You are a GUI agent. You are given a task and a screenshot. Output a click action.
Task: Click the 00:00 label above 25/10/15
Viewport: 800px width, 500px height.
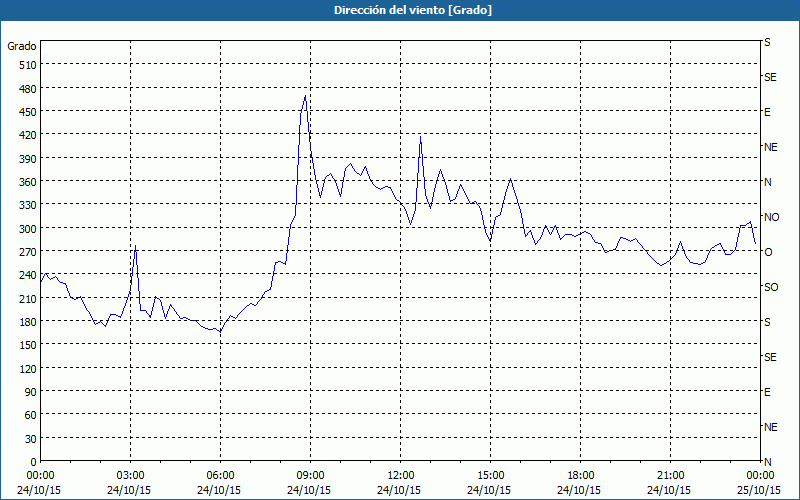coord(760,476)
